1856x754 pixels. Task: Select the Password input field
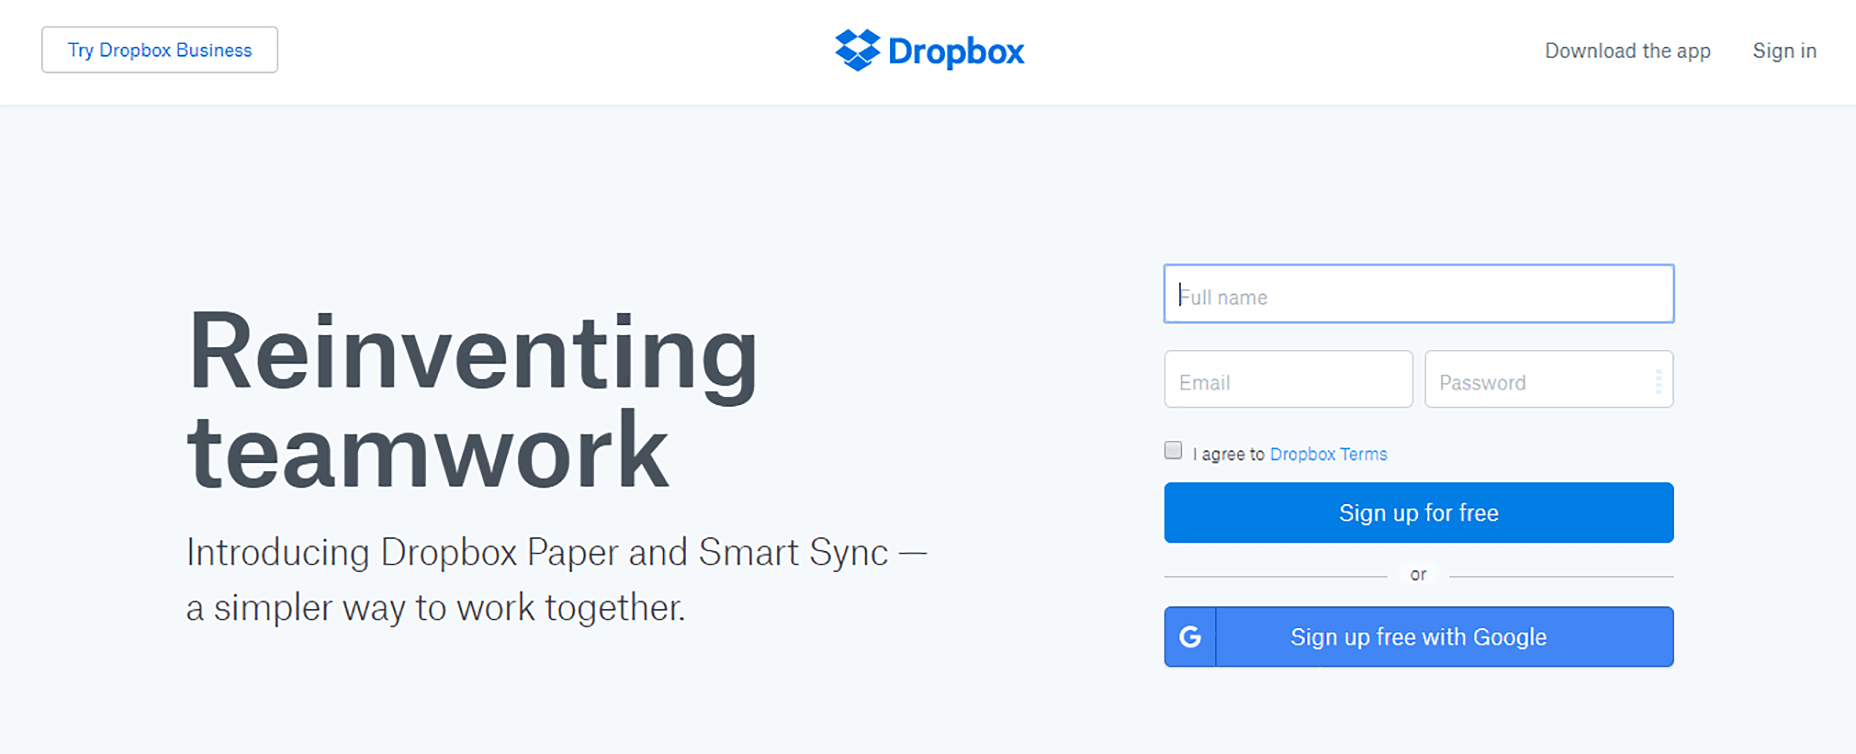point(1548,379)
